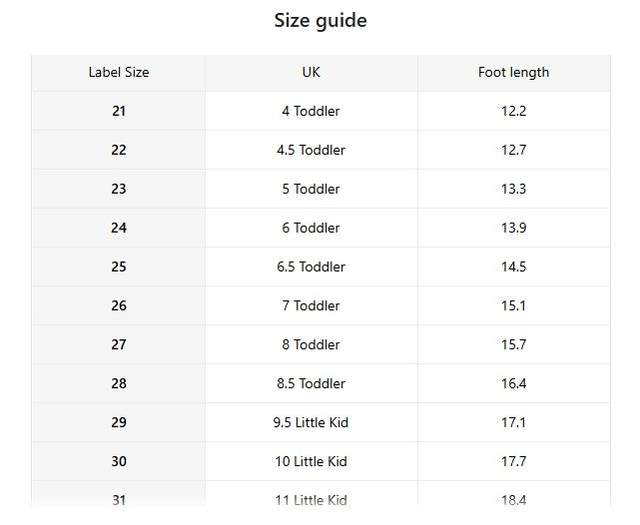
Task: Select label size 24 cell
Action: click(119, 228)
